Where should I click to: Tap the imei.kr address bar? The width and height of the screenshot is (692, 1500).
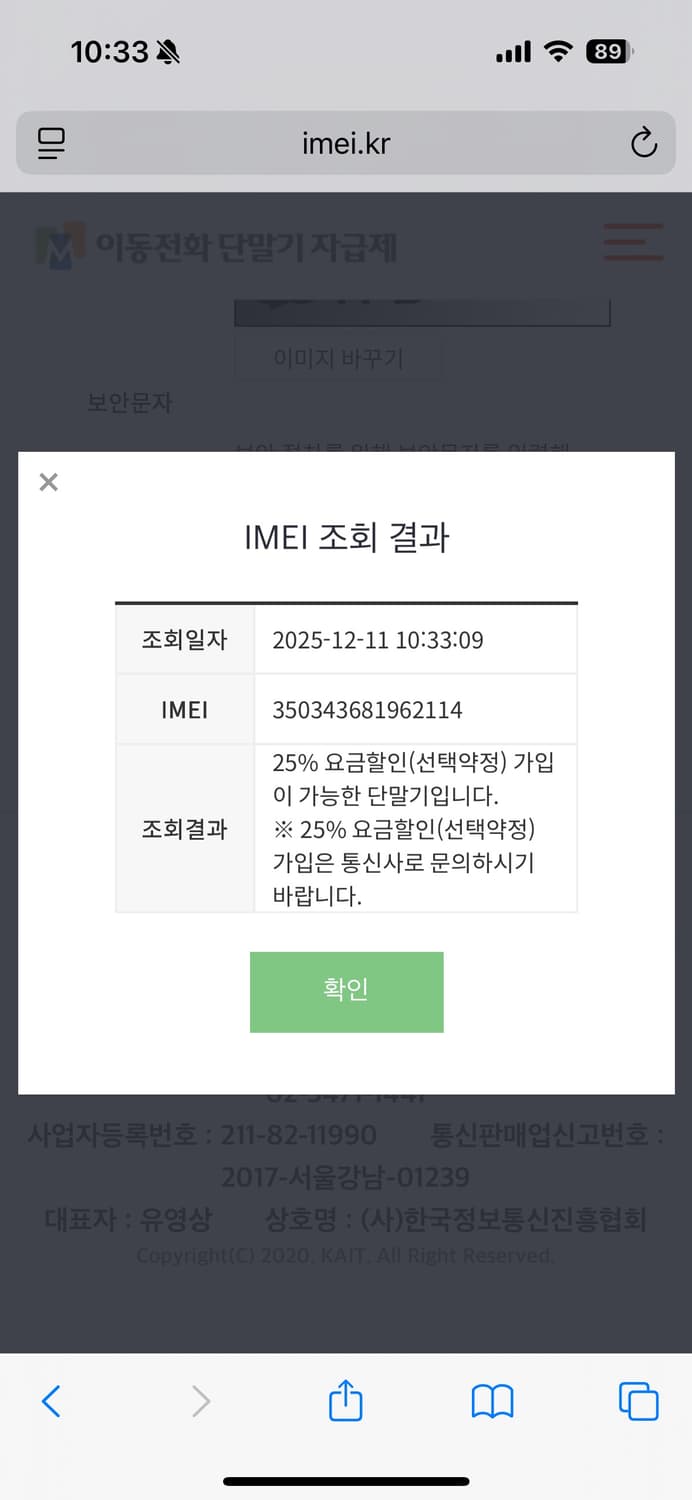pos(346,143)
